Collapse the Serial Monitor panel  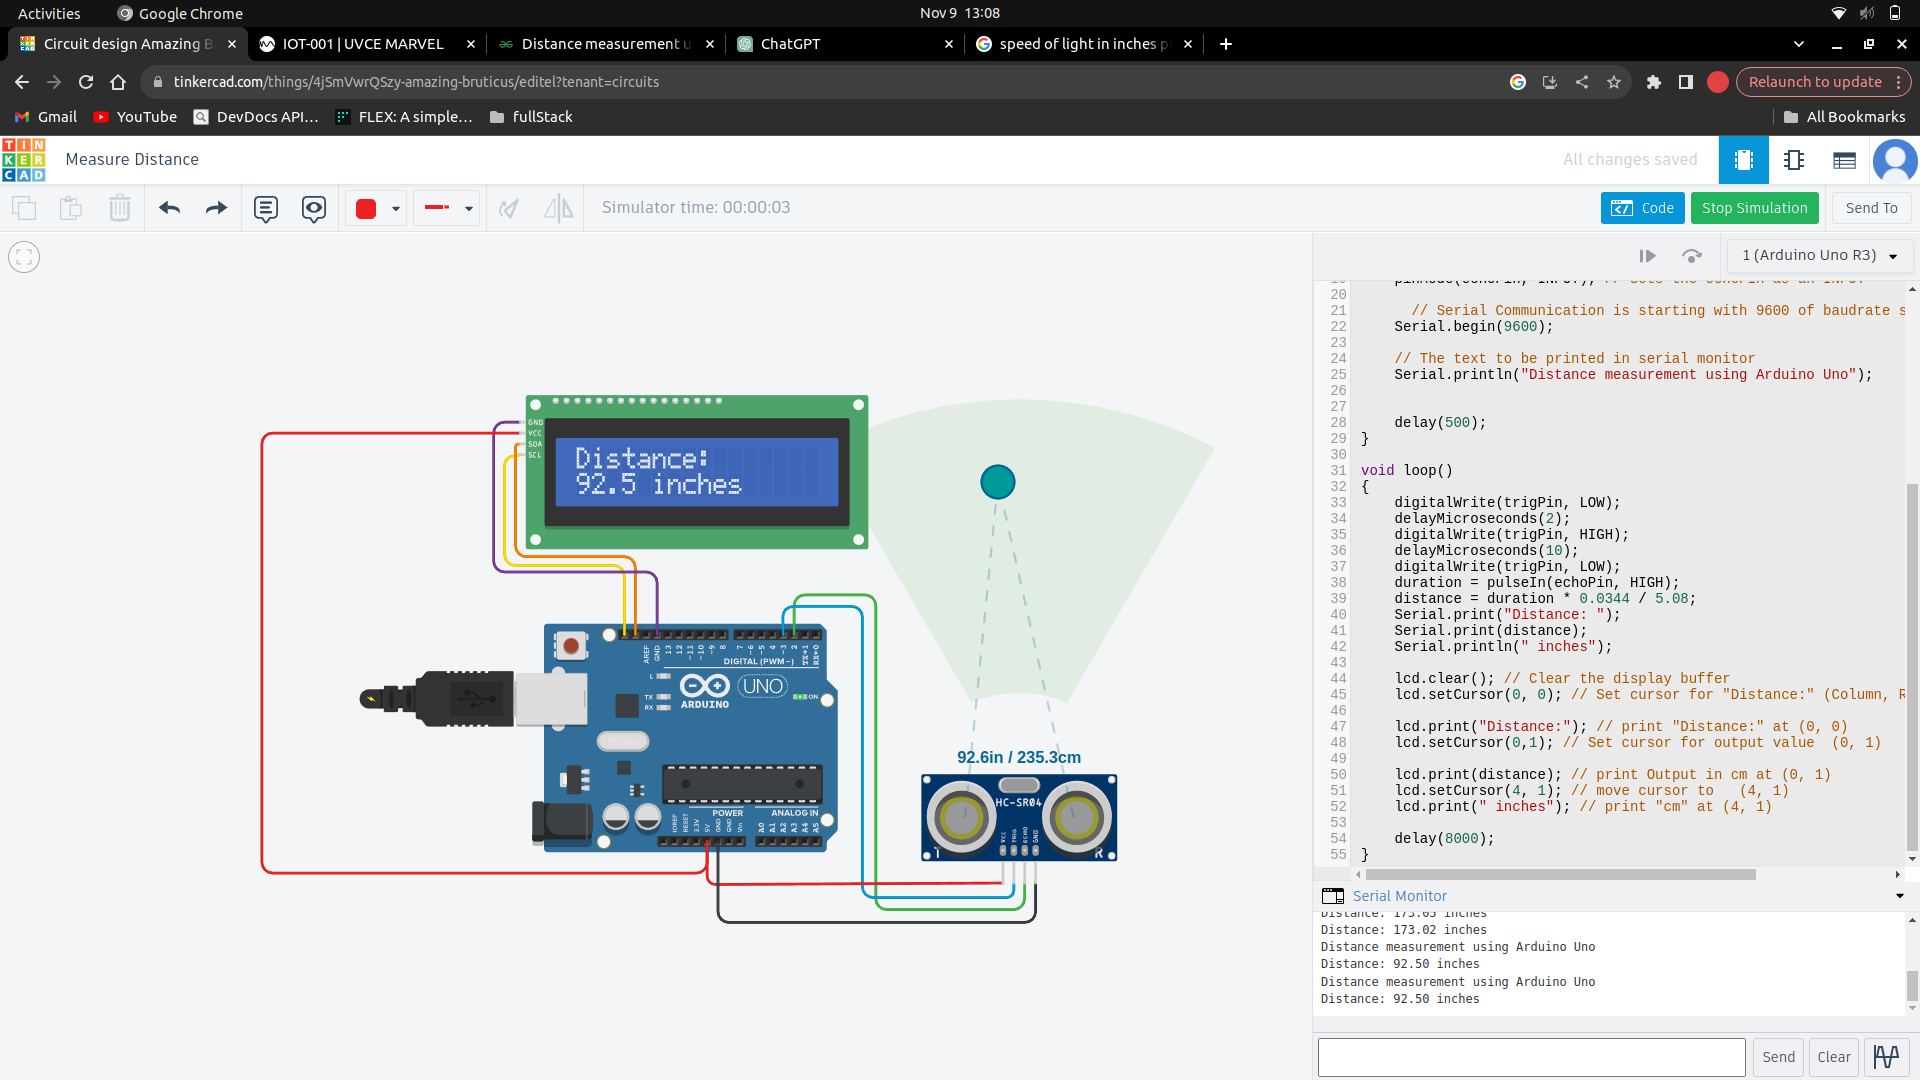[x=1900, y=896]
